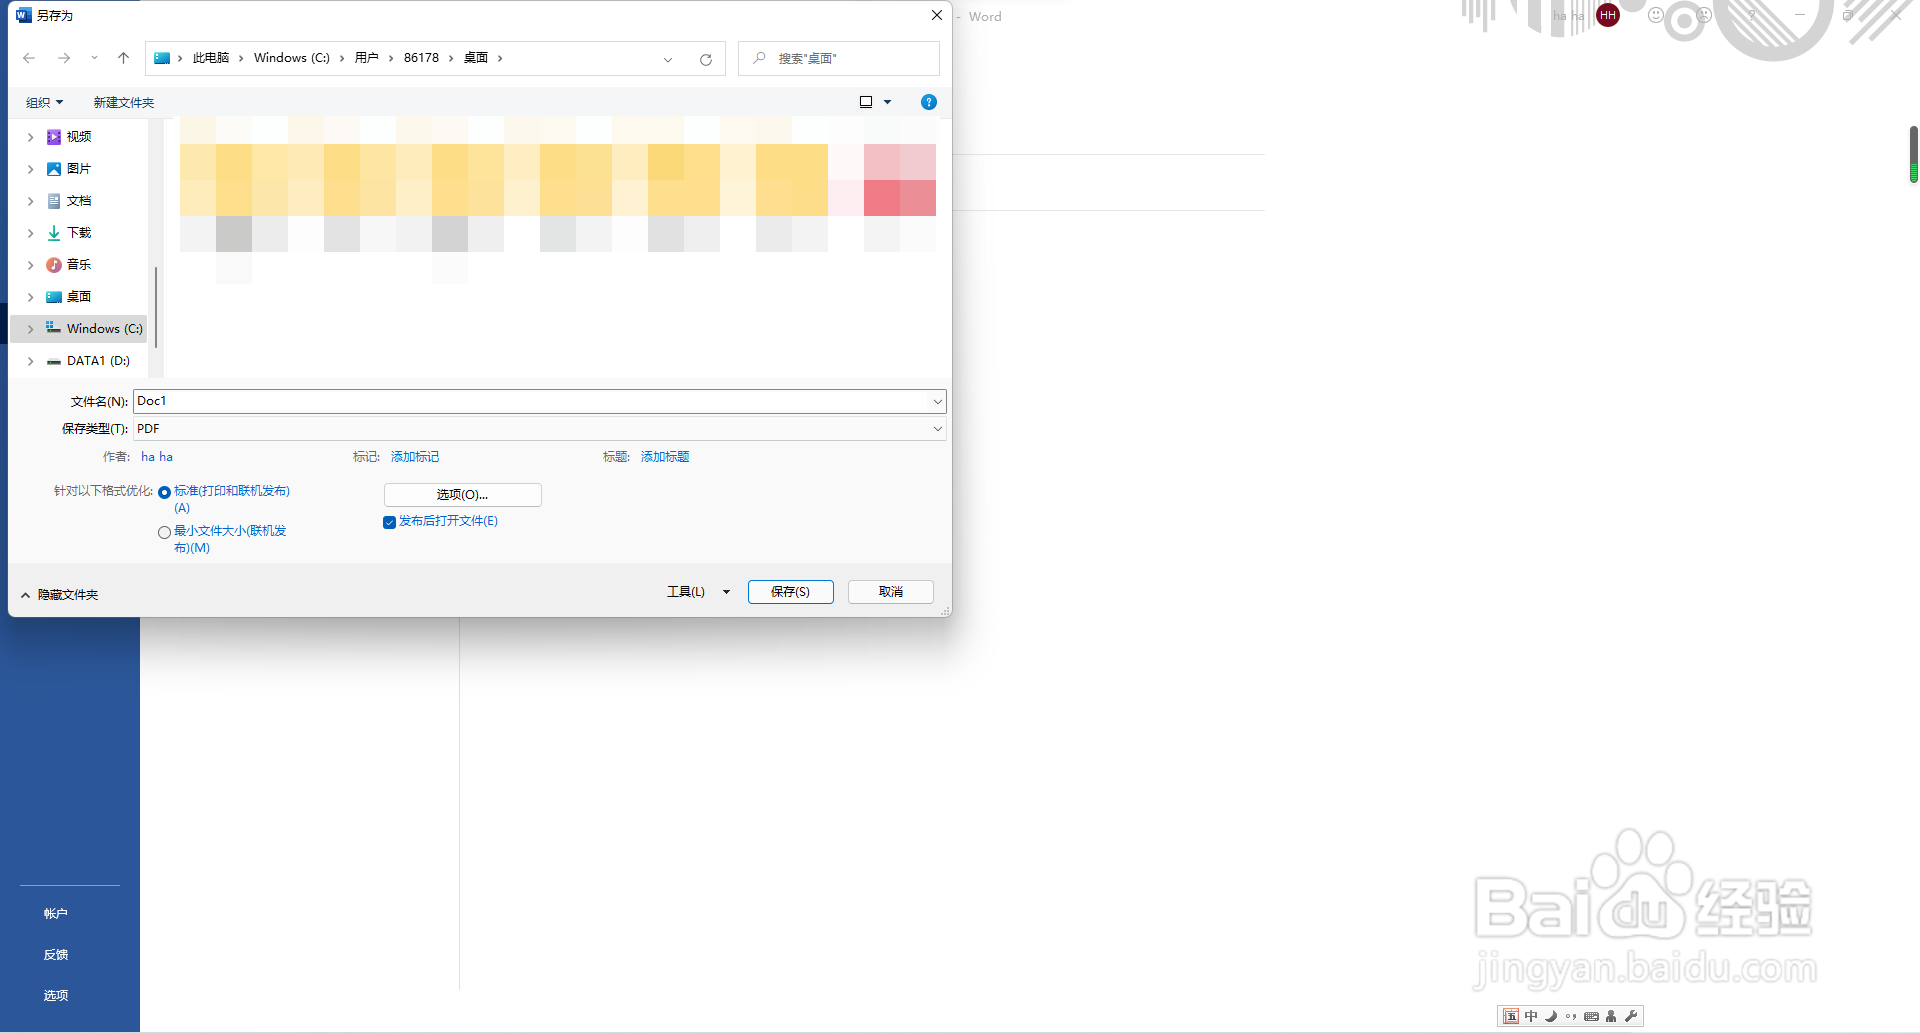
Task: Open the help question mark in the save dialog
Action: click(x=929, y=102)
